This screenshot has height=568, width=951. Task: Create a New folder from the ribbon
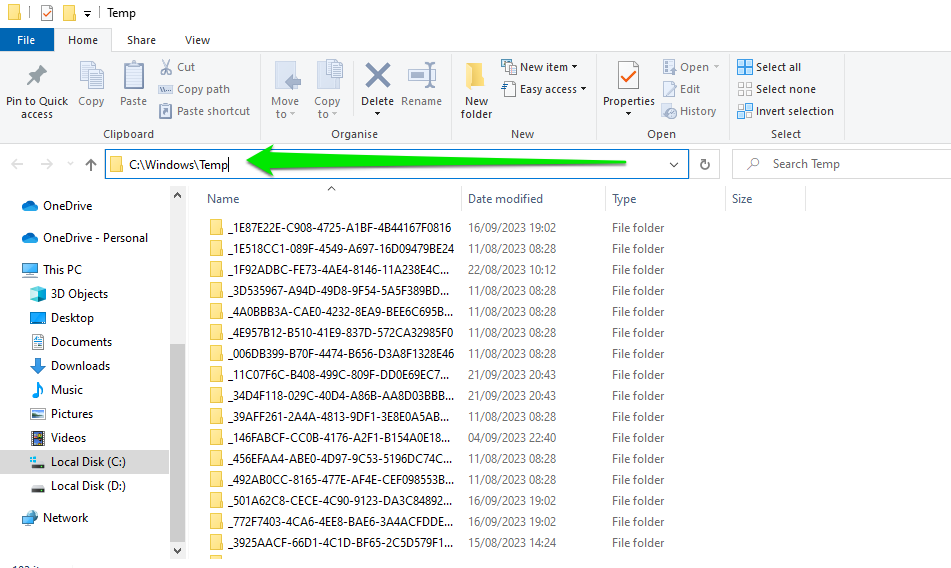point(476,78)
